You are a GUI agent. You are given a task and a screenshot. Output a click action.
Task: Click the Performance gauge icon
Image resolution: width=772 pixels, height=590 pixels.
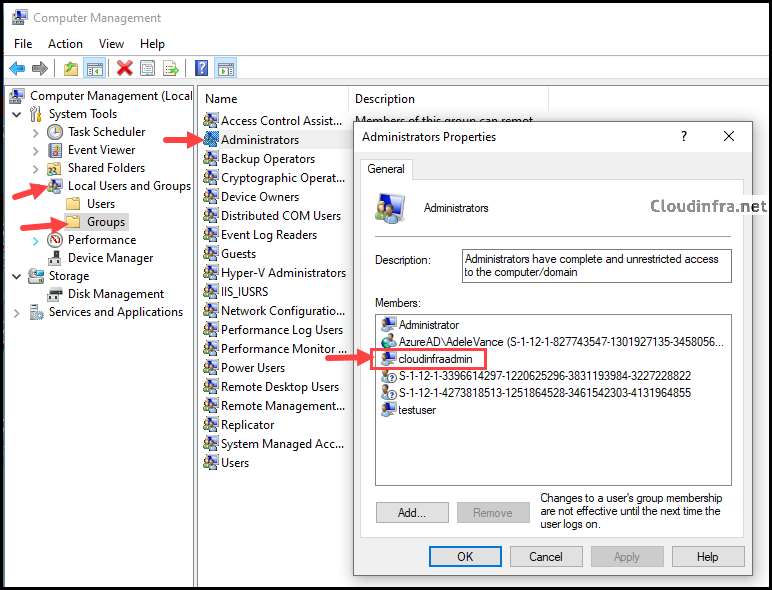click(55, 240)
